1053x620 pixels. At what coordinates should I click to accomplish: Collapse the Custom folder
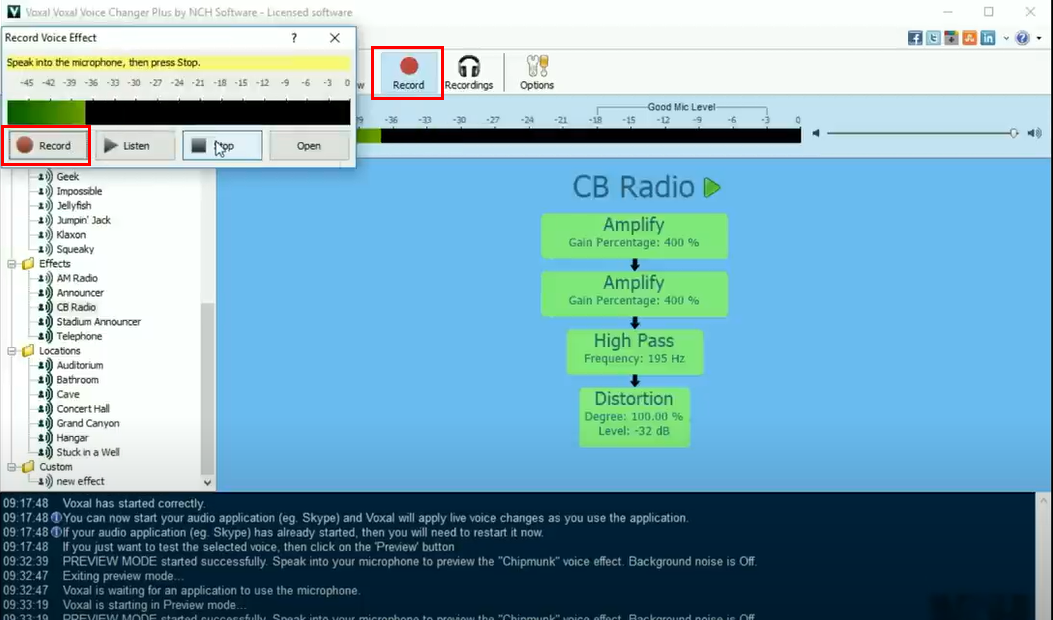[x=11, y=467]
